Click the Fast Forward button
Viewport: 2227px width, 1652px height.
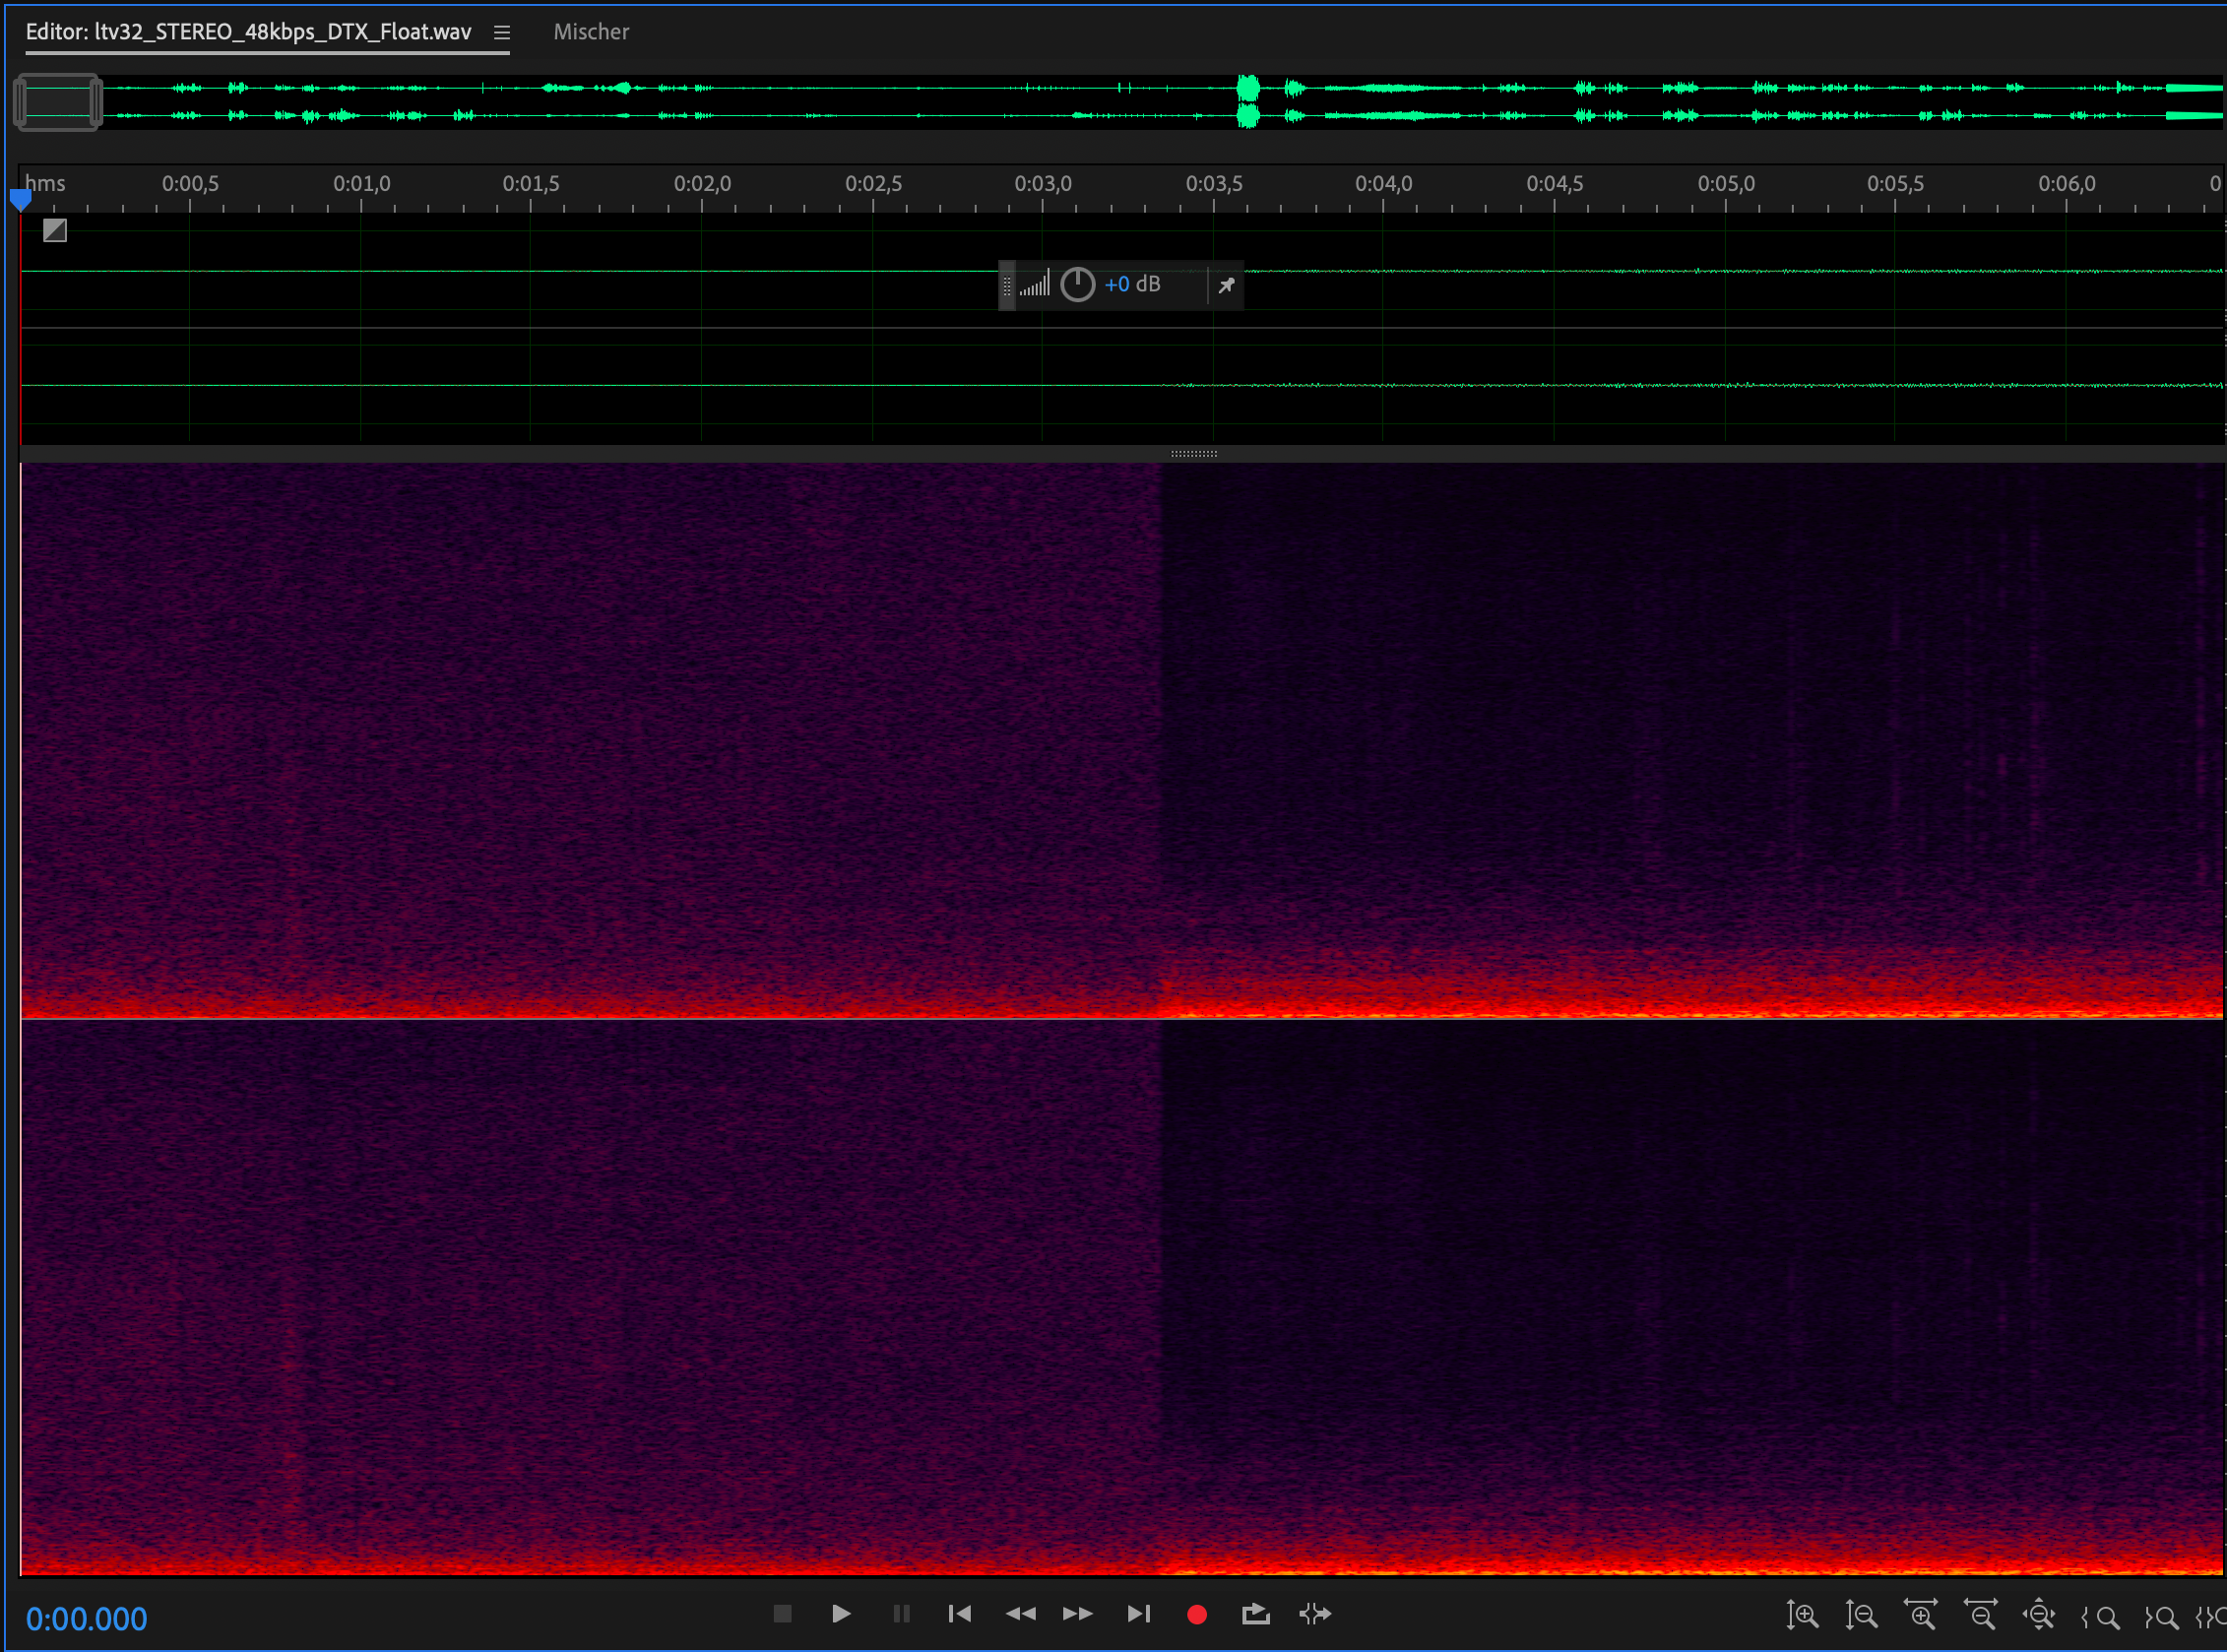pos(1077,1614)
